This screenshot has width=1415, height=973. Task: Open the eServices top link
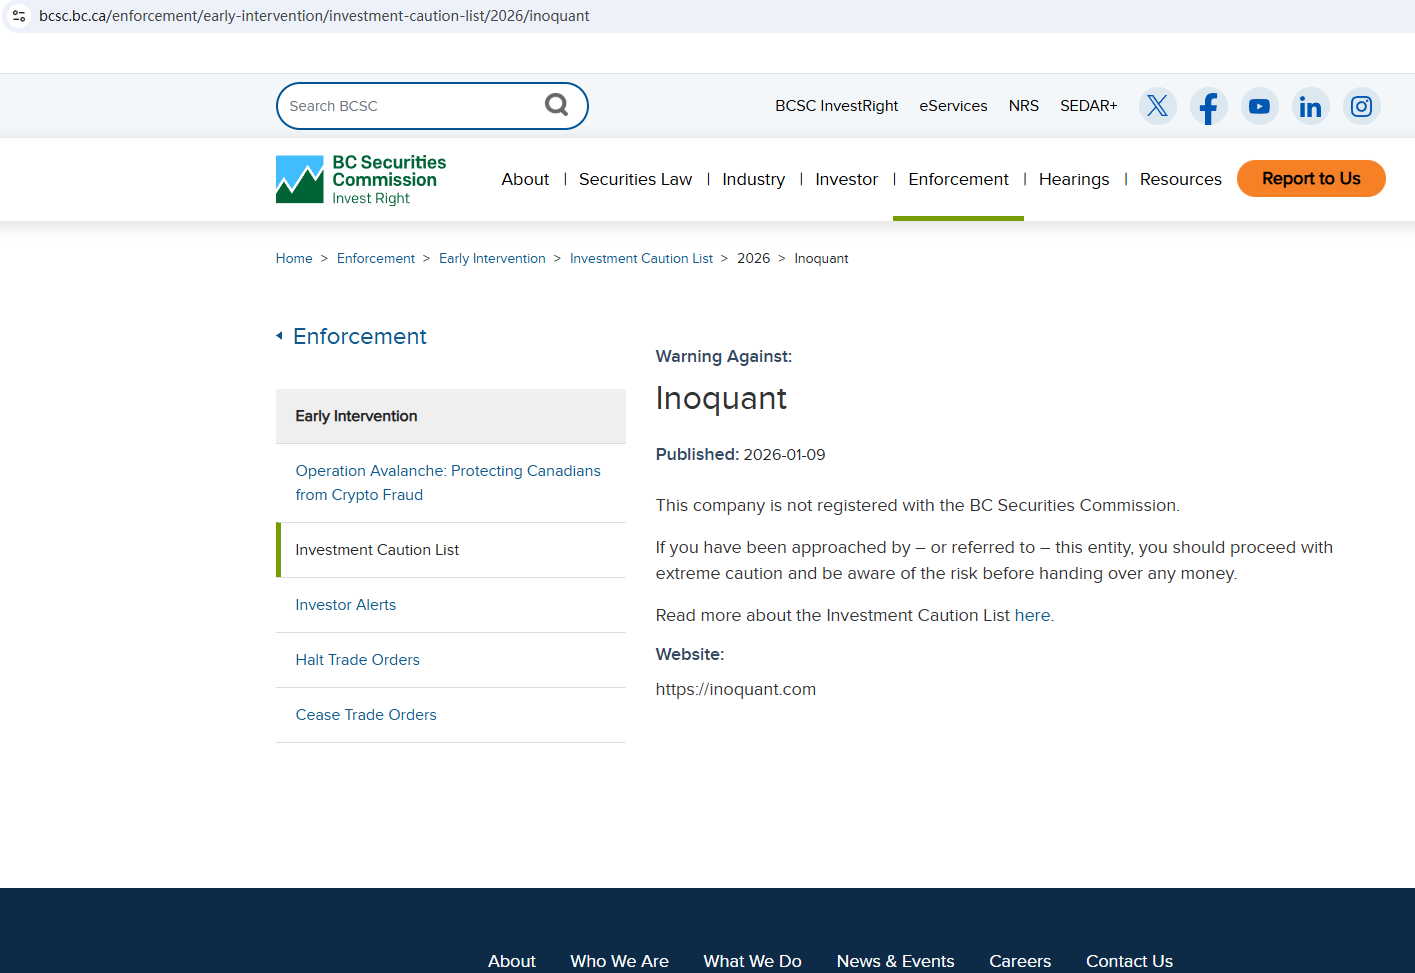953,106
